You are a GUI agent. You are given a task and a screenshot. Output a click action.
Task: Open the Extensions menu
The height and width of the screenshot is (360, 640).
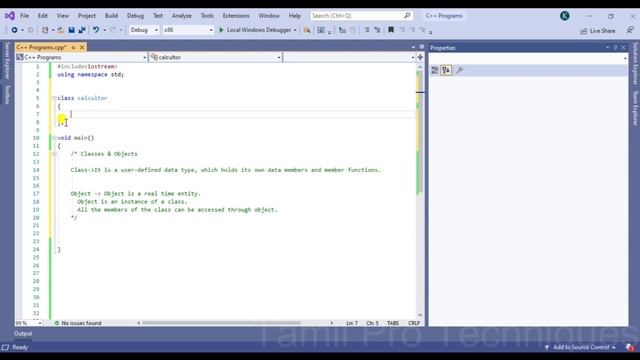pos(236,16)
